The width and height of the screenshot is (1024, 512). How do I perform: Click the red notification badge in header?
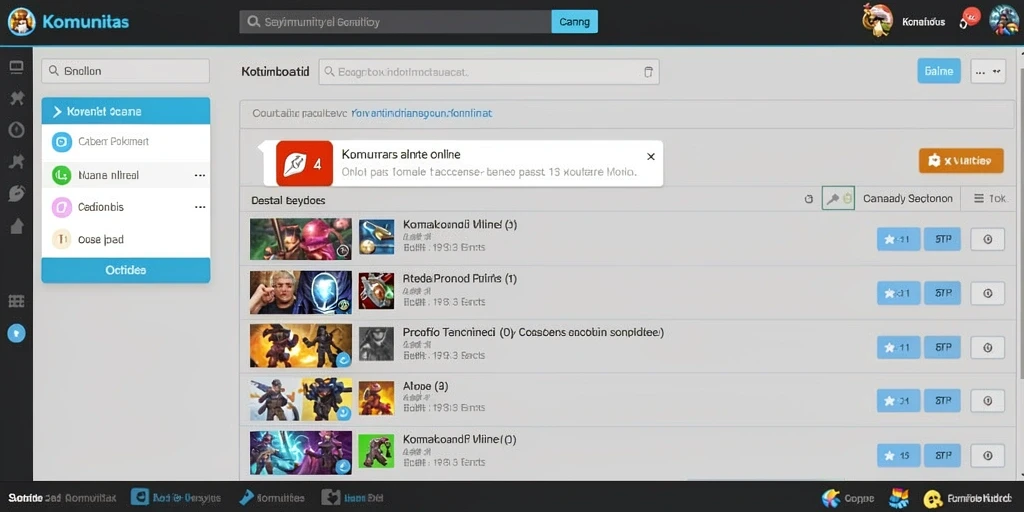pyautogui.click(x=971, y=17)
